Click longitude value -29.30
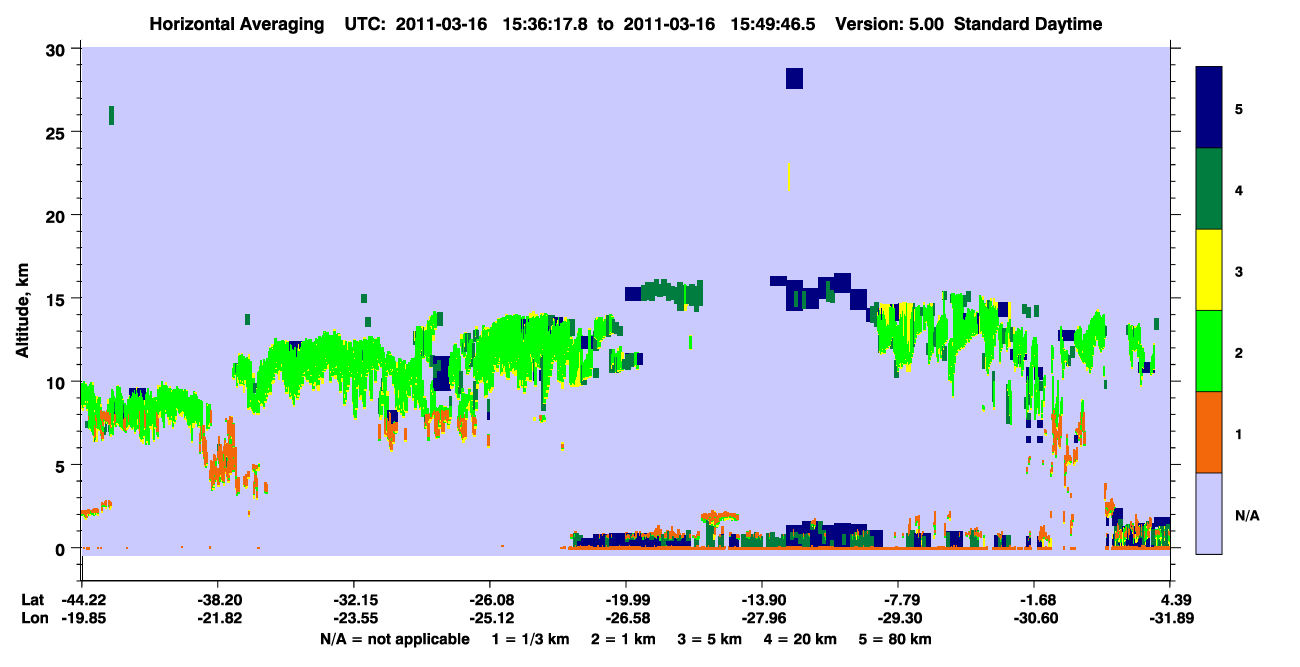The height and width of the screenshot is (667, 1300). 898,618
